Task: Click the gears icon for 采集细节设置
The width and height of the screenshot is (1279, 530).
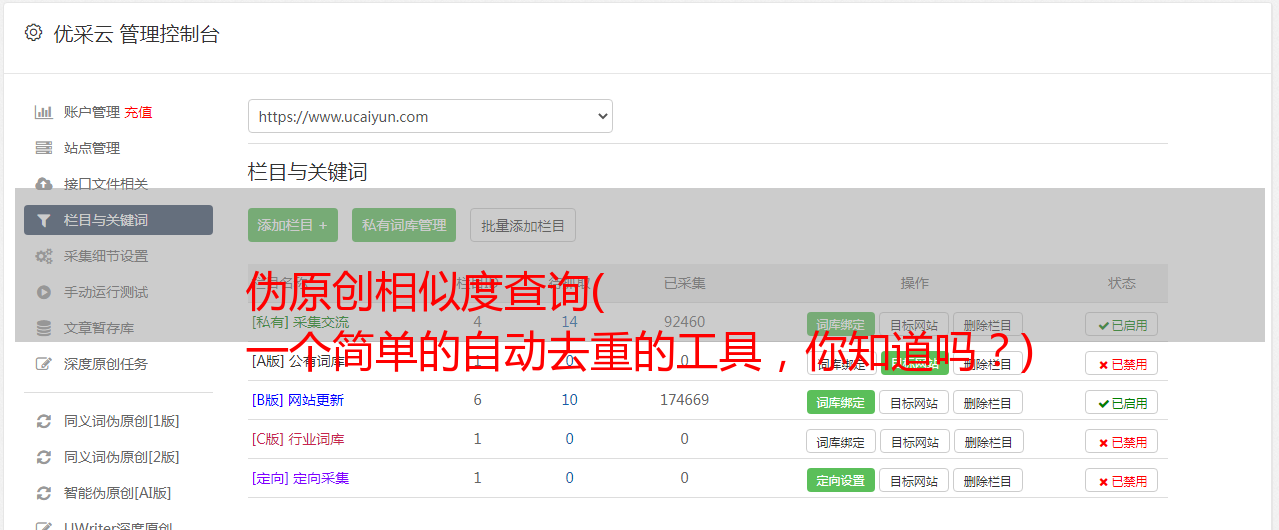Action: [43, 256]
